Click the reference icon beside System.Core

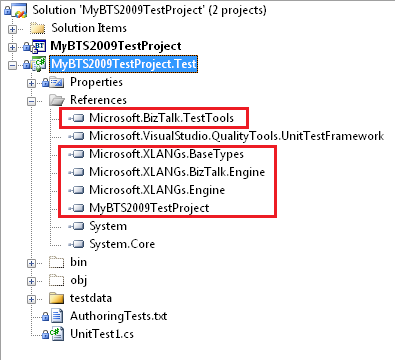(76, 244)
